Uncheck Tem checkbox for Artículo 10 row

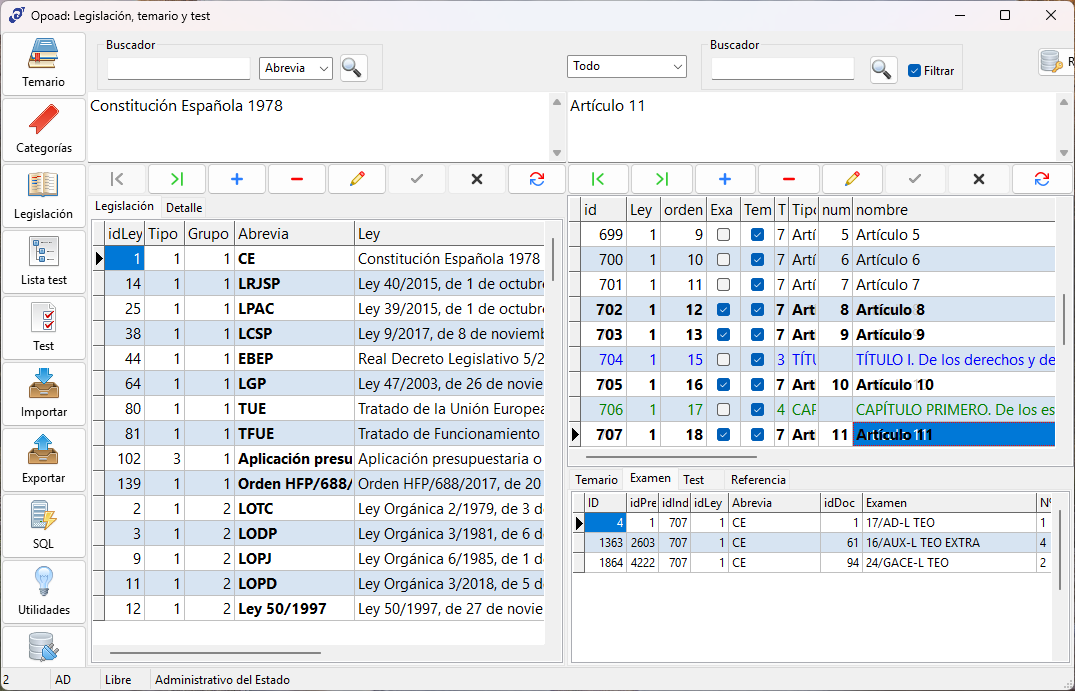tap(757, 385)
